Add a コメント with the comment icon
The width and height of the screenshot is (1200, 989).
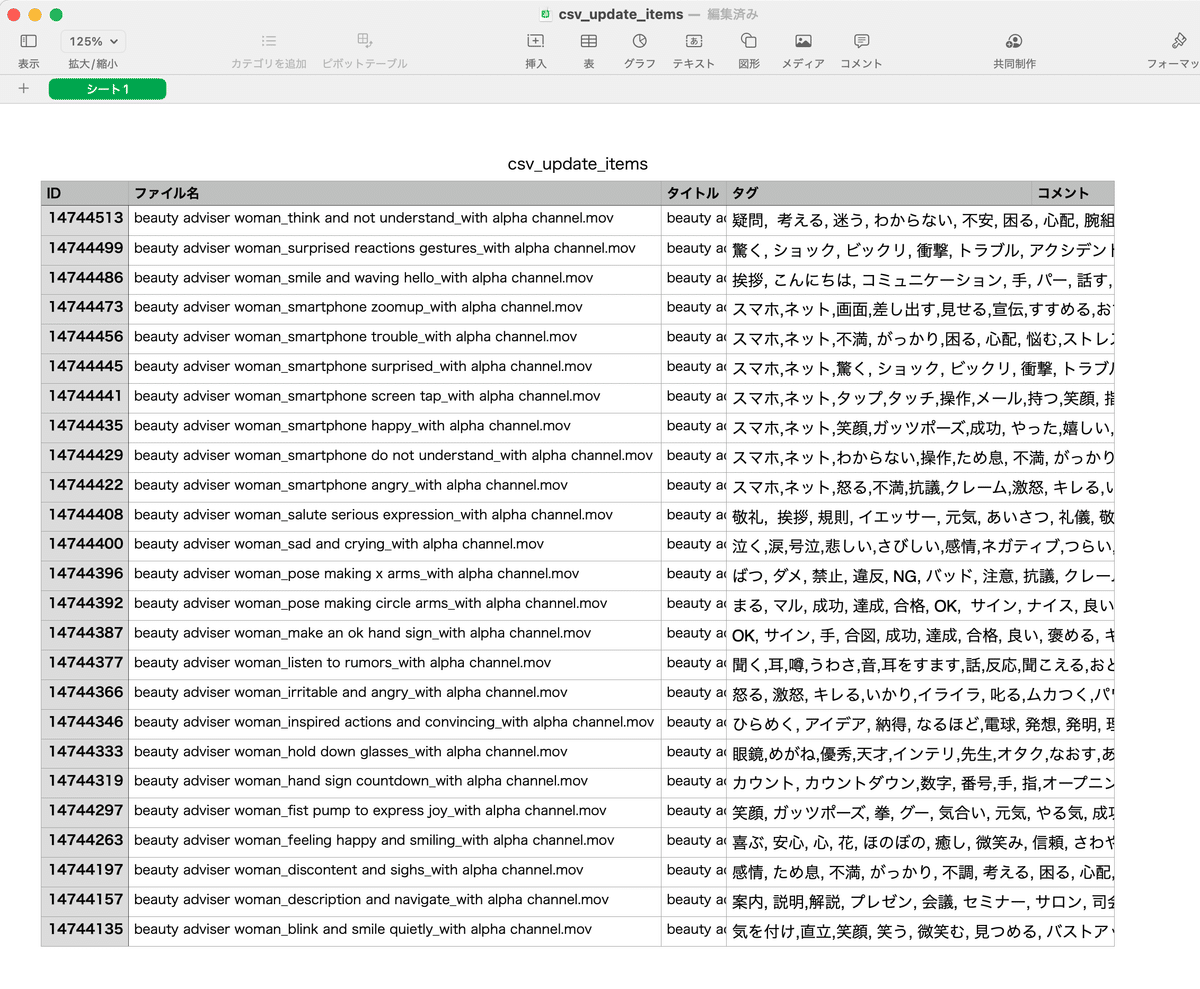click(x=860, y=47)
